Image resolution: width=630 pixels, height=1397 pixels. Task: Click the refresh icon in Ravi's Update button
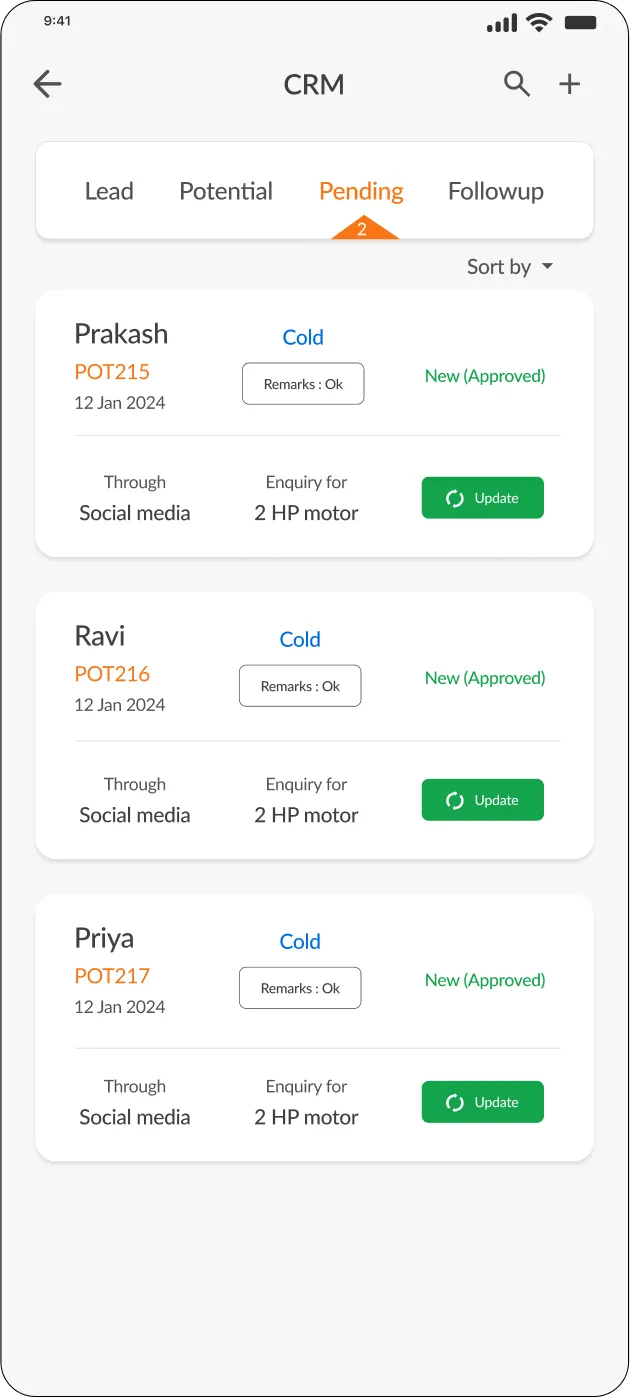(455, 800)
